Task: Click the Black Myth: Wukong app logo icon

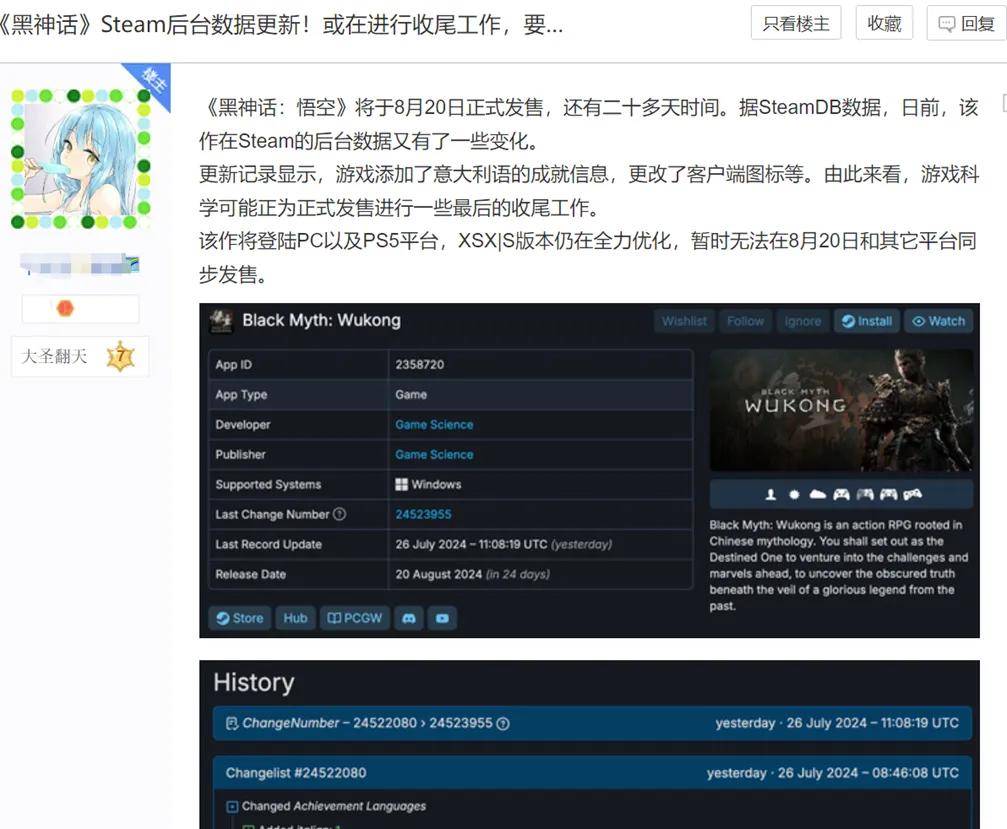Action: 222,321
